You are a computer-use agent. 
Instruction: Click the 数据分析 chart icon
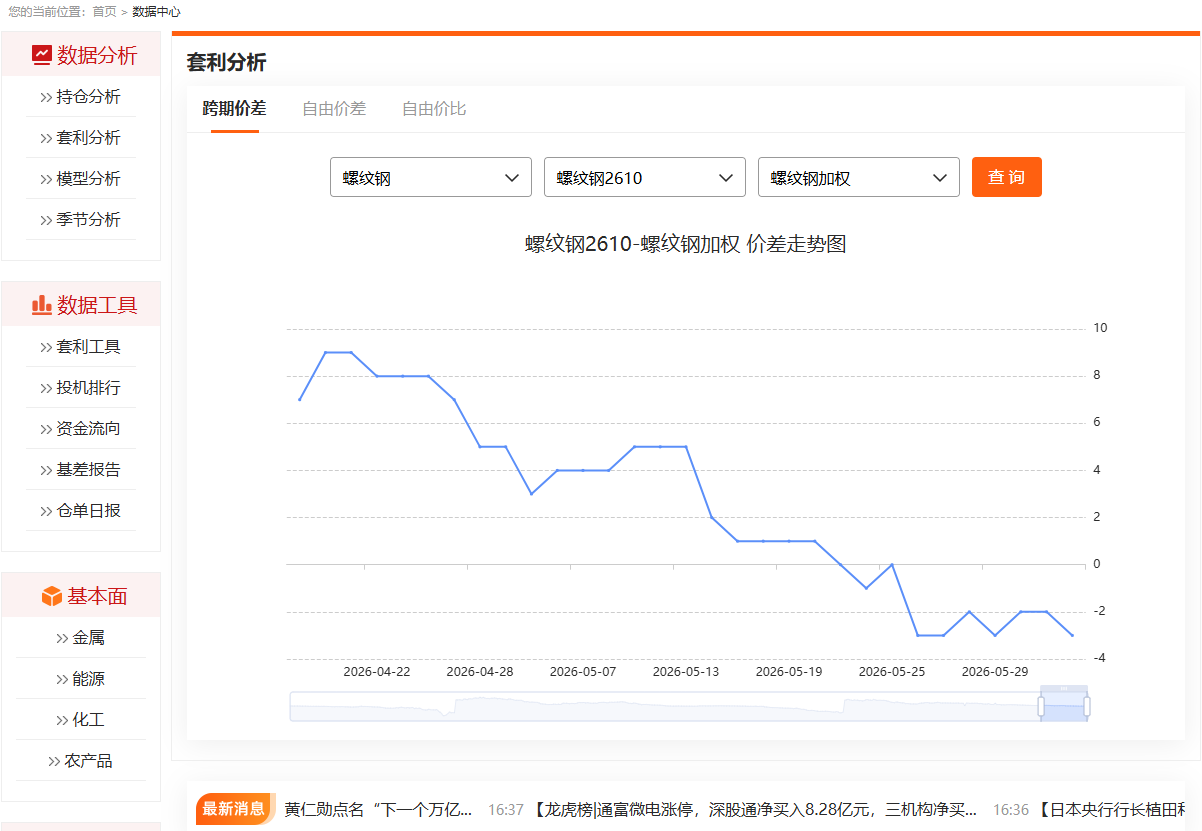[x=41, y=55]
